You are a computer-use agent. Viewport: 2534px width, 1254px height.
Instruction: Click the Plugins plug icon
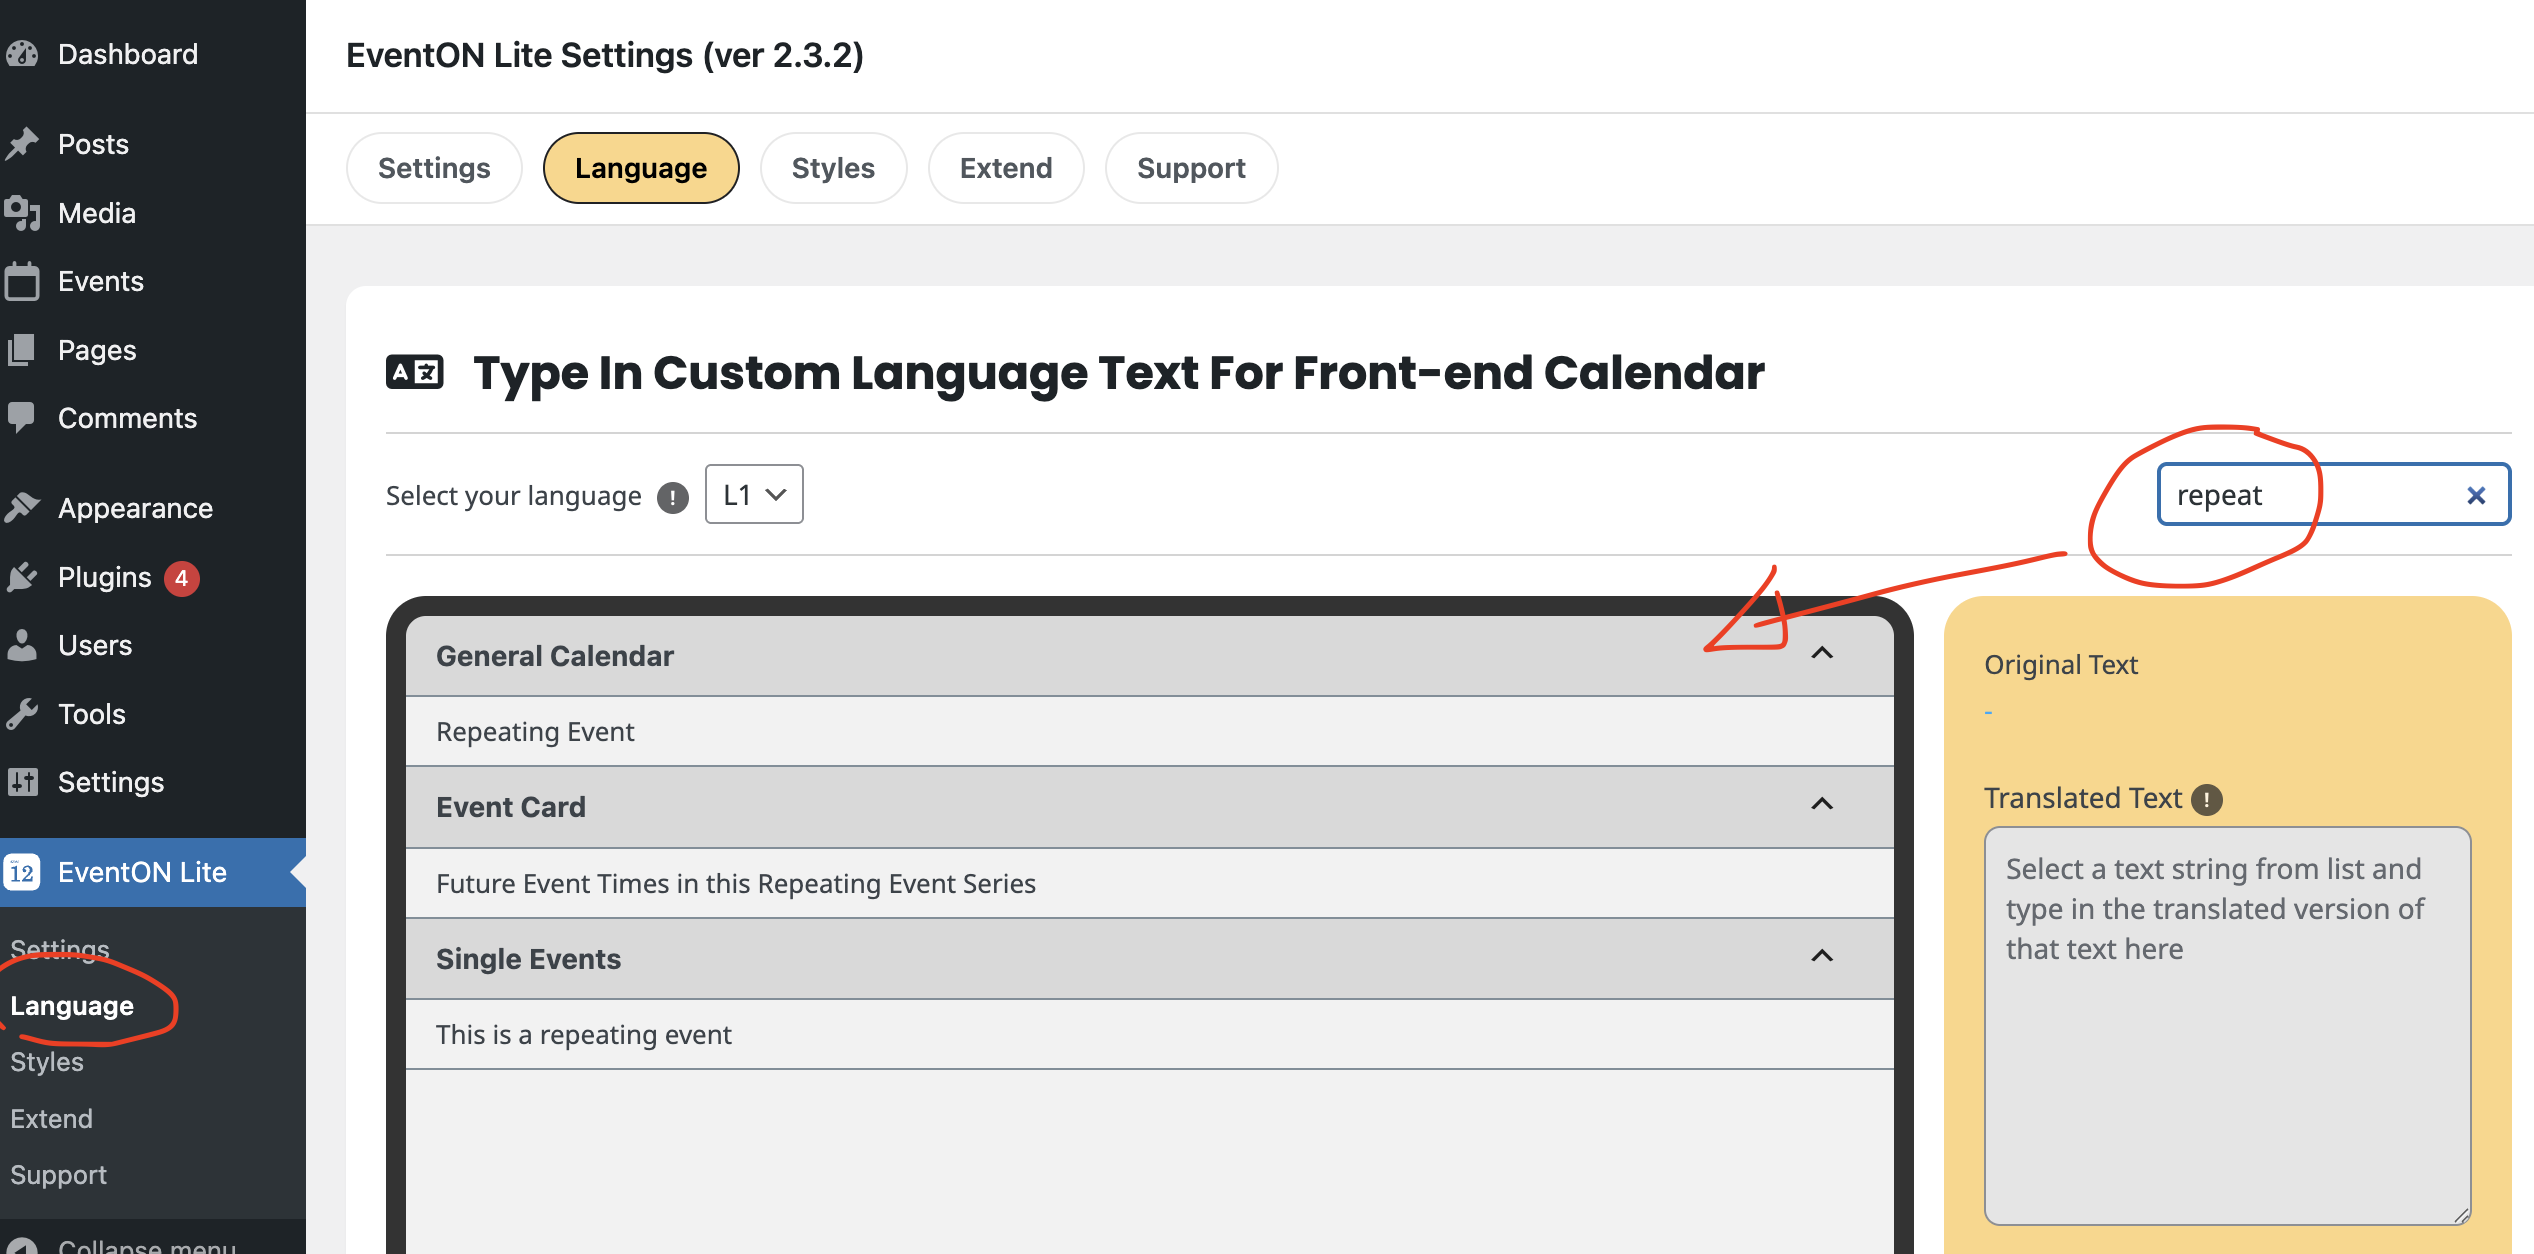coord(22,577)
